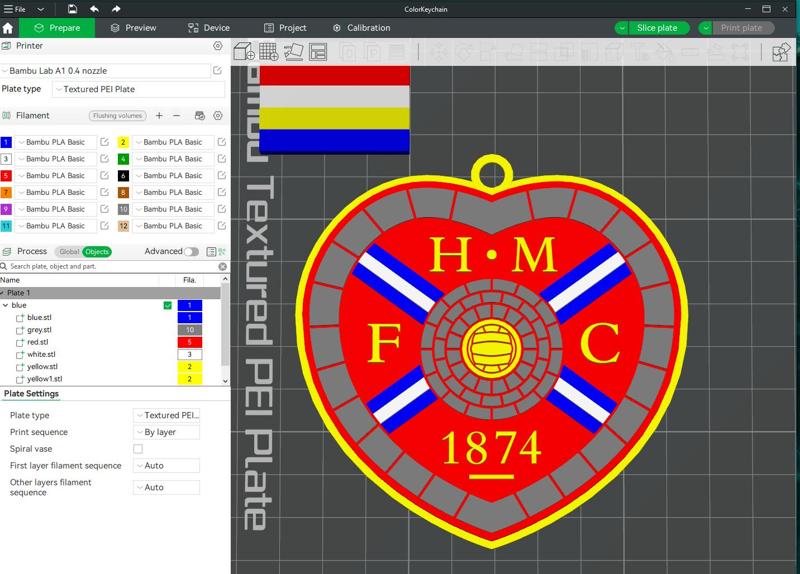Open the Slice plate dropdown arrow
The image size is (800, 574).
click(621, 28)
